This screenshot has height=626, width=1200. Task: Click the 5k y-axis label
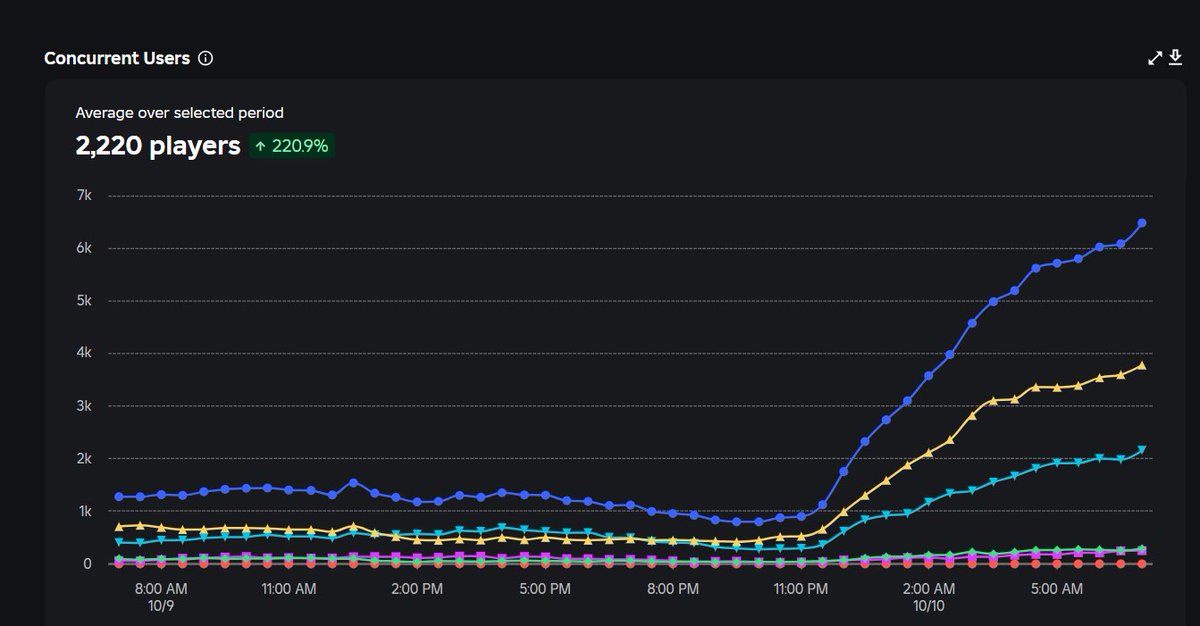pyautogui.click(x=83, y=301)
